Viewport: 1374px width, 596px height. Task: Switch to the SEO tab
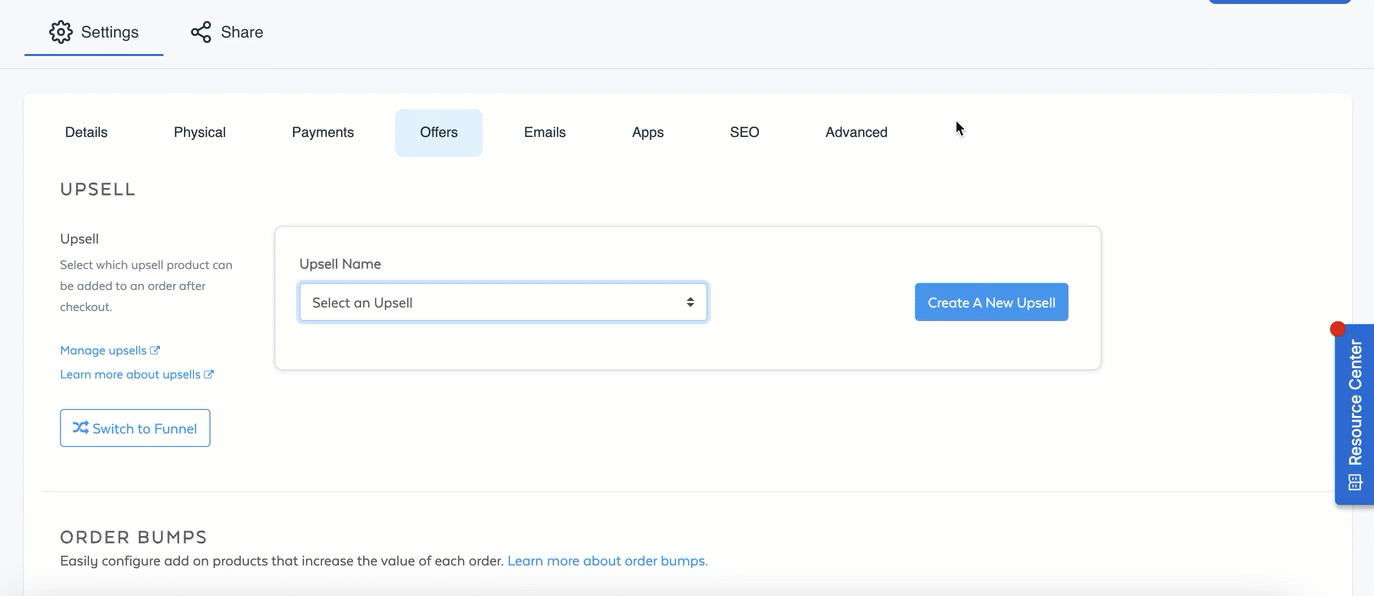tap(745, 132)
